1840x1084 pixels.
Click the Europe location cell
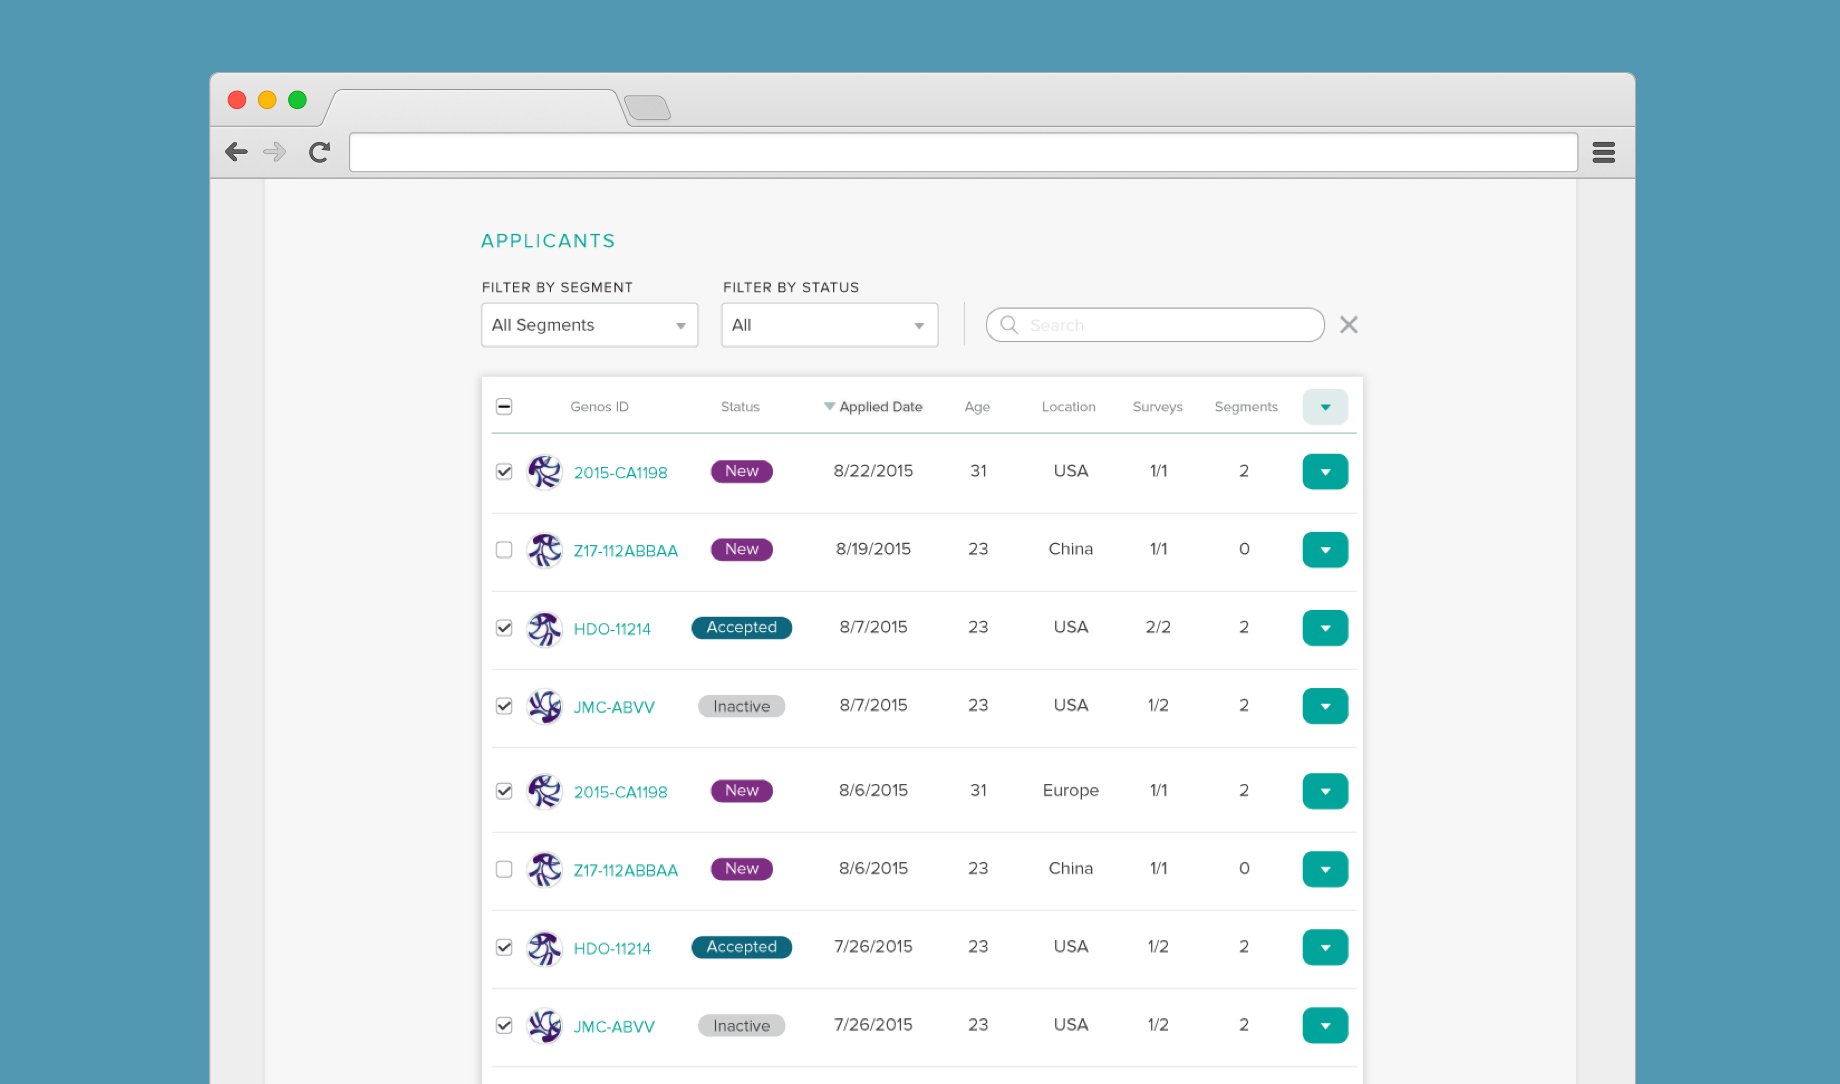pos(1070,790)
